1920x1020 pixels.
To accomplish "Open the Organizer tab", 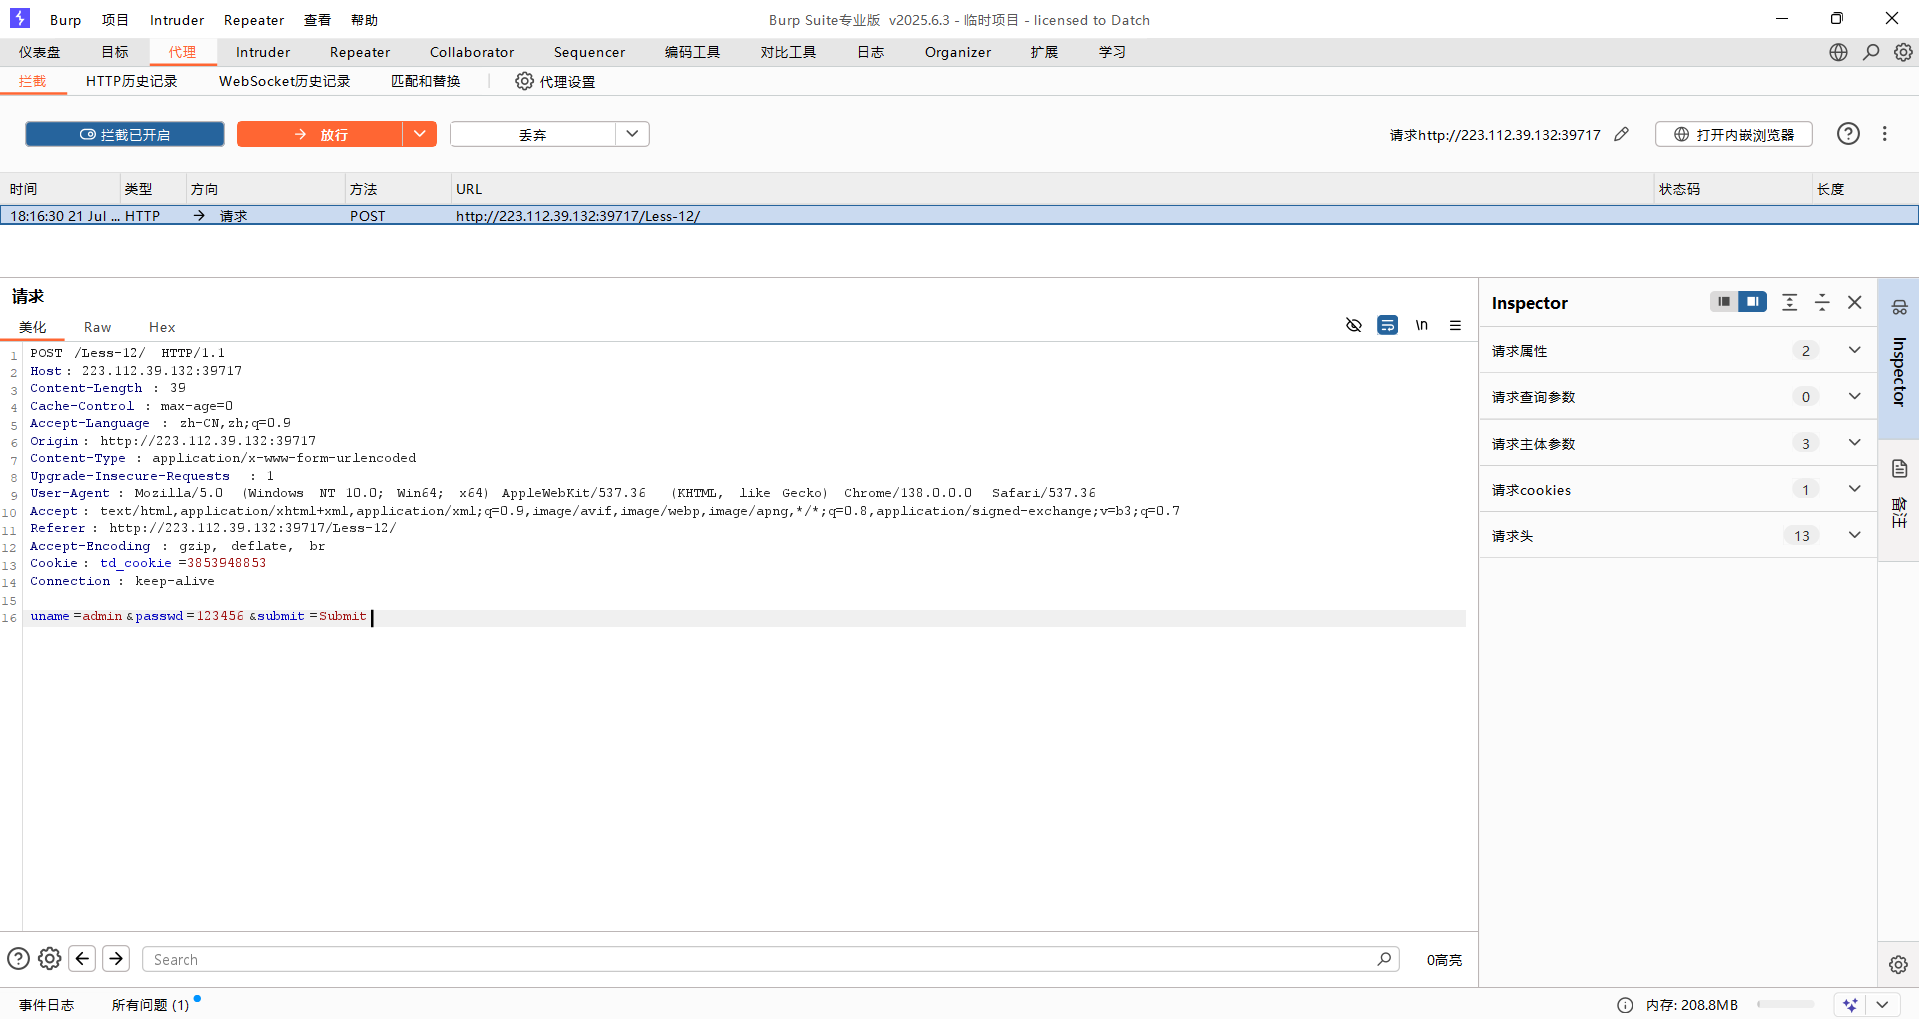I will tap(958, 52).
